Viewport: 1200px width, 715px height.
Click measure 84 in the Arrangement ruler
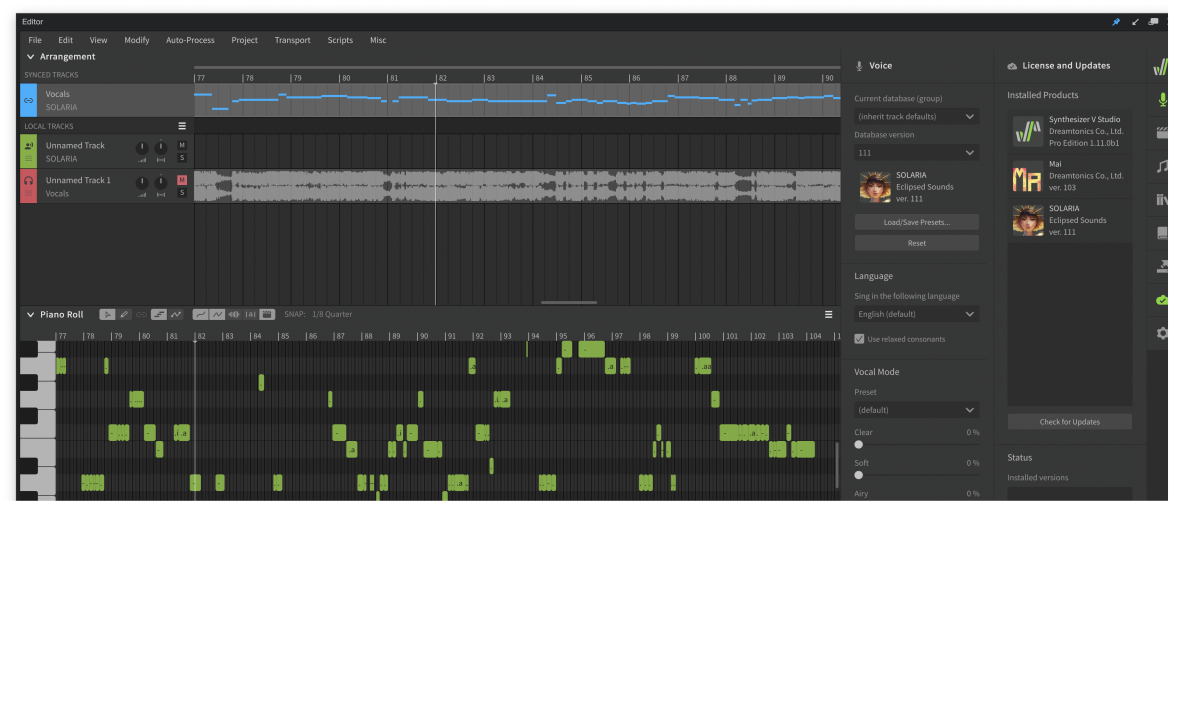click(x=538, y=77)
